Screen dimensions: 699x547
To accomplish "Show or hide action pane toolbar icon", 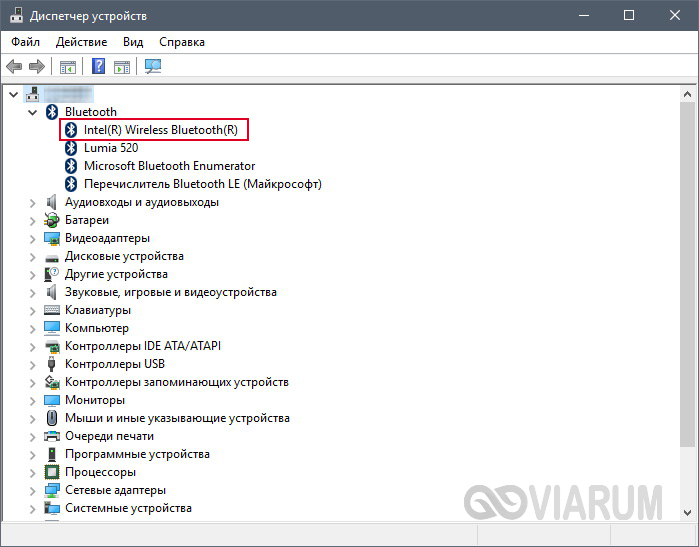I will click(122, 67).
